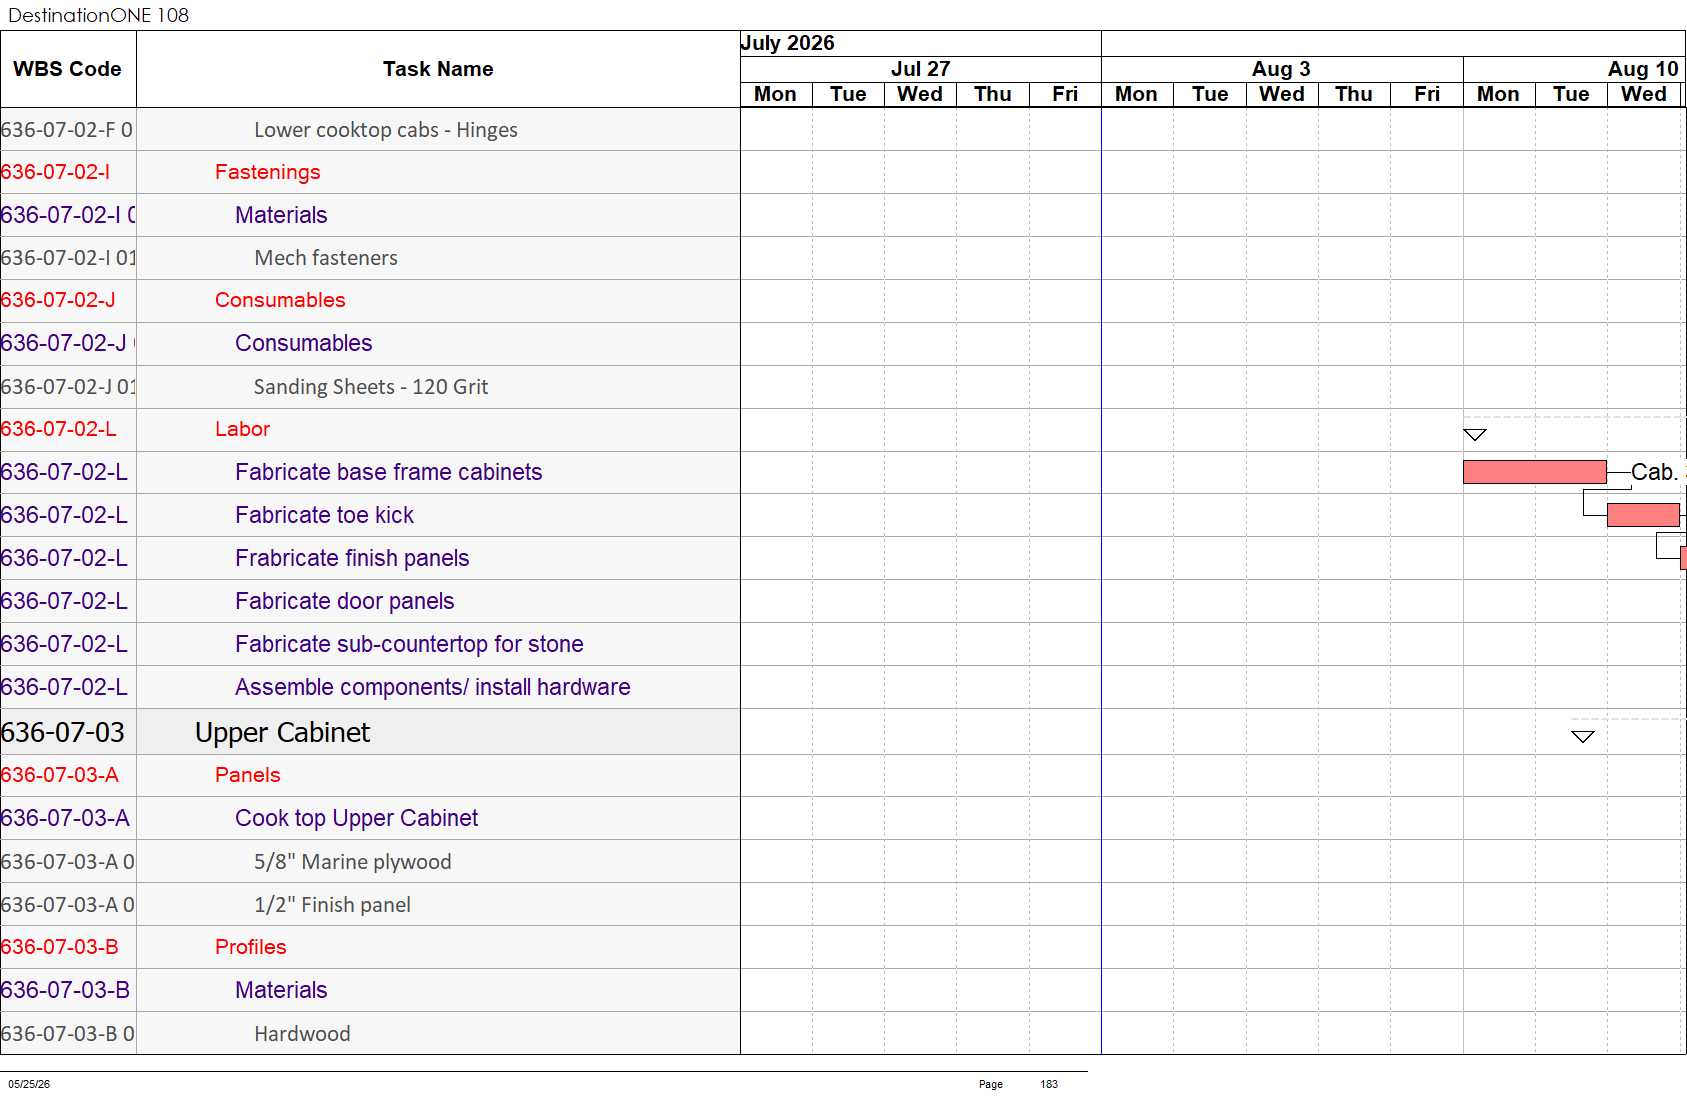Viewport: 1687px width, 1097px height.
Task: Select the July 2026 month header
Action: tap(787, 43)
